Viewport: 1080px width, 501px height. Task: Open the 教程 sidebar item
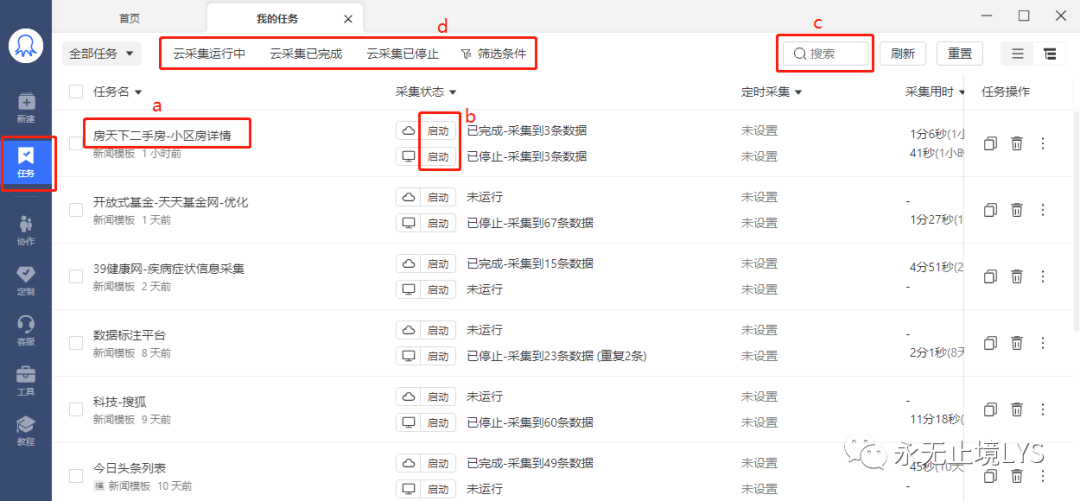(26, 431)
